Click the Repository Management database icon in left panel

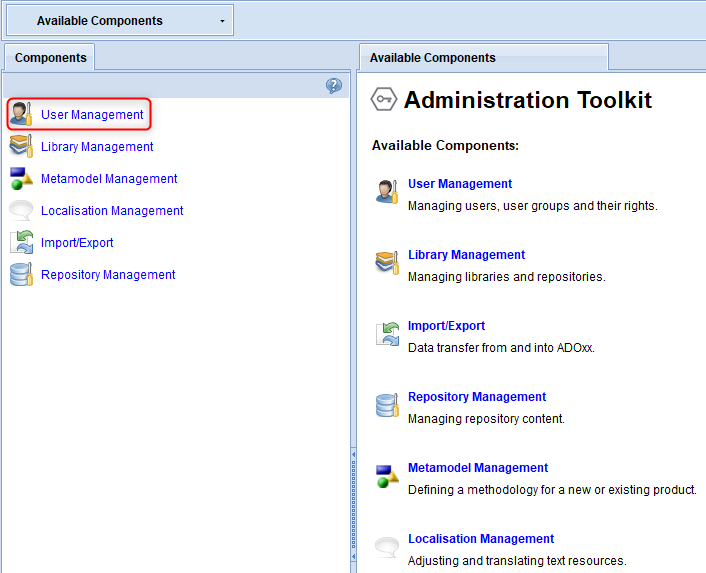(x=21, y=274)
